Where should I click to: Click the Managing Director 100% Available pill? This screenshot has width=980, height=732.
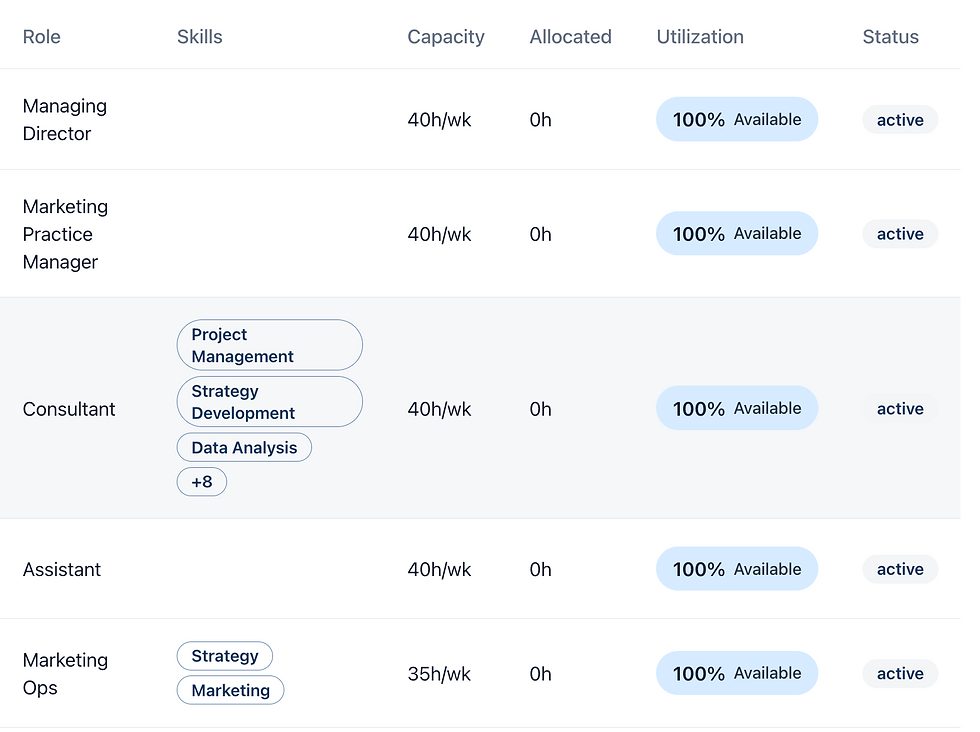click(x=737, y=120)
